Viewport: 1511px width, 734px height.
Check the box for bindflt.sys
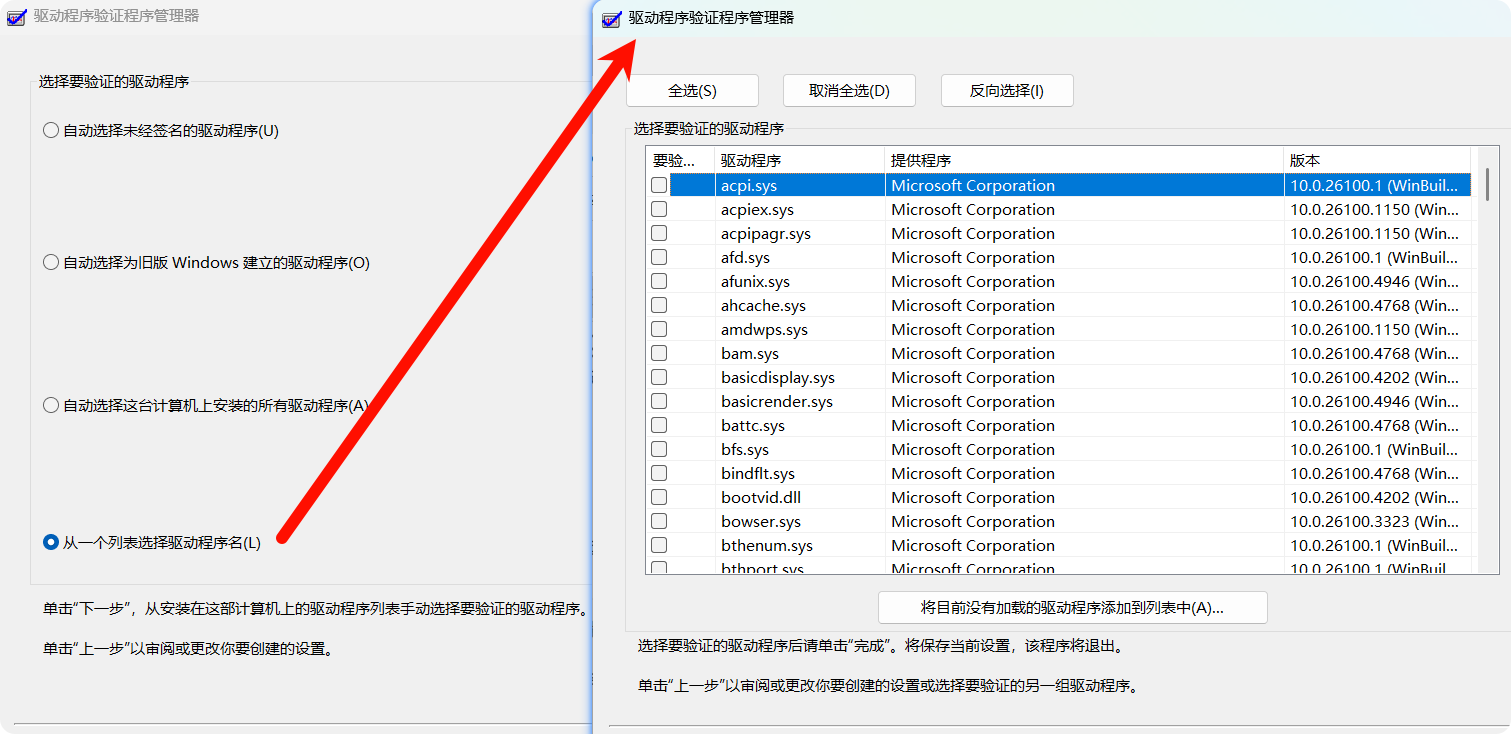click(659, 473)
